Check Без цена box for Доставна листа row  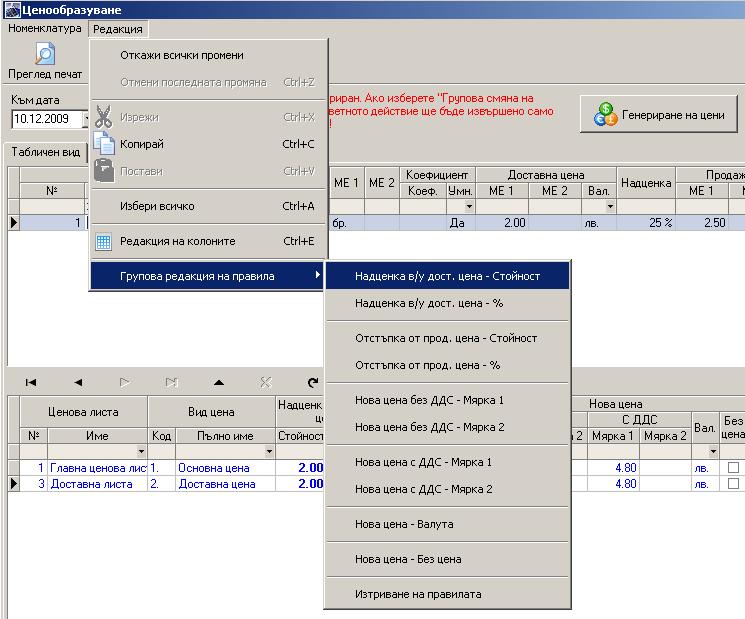(733, 483)
